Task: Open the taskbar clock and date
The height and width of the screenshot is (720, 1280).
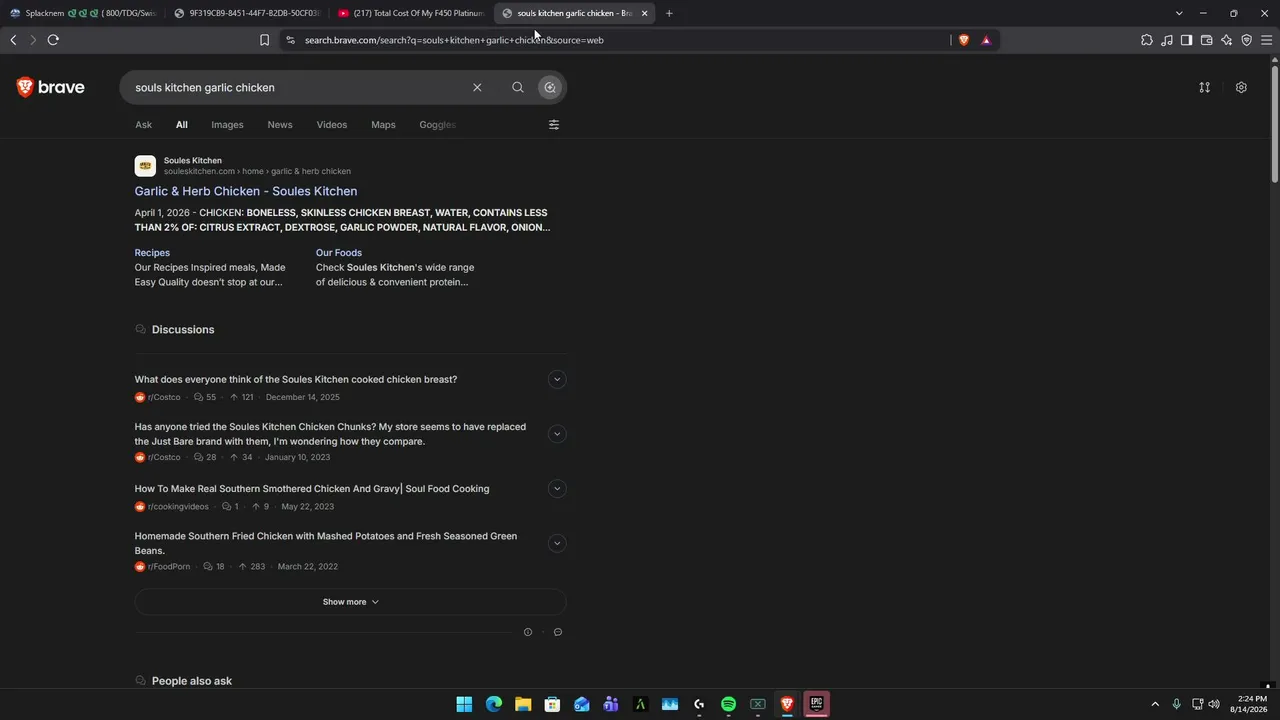Action: coord(1252,704)
